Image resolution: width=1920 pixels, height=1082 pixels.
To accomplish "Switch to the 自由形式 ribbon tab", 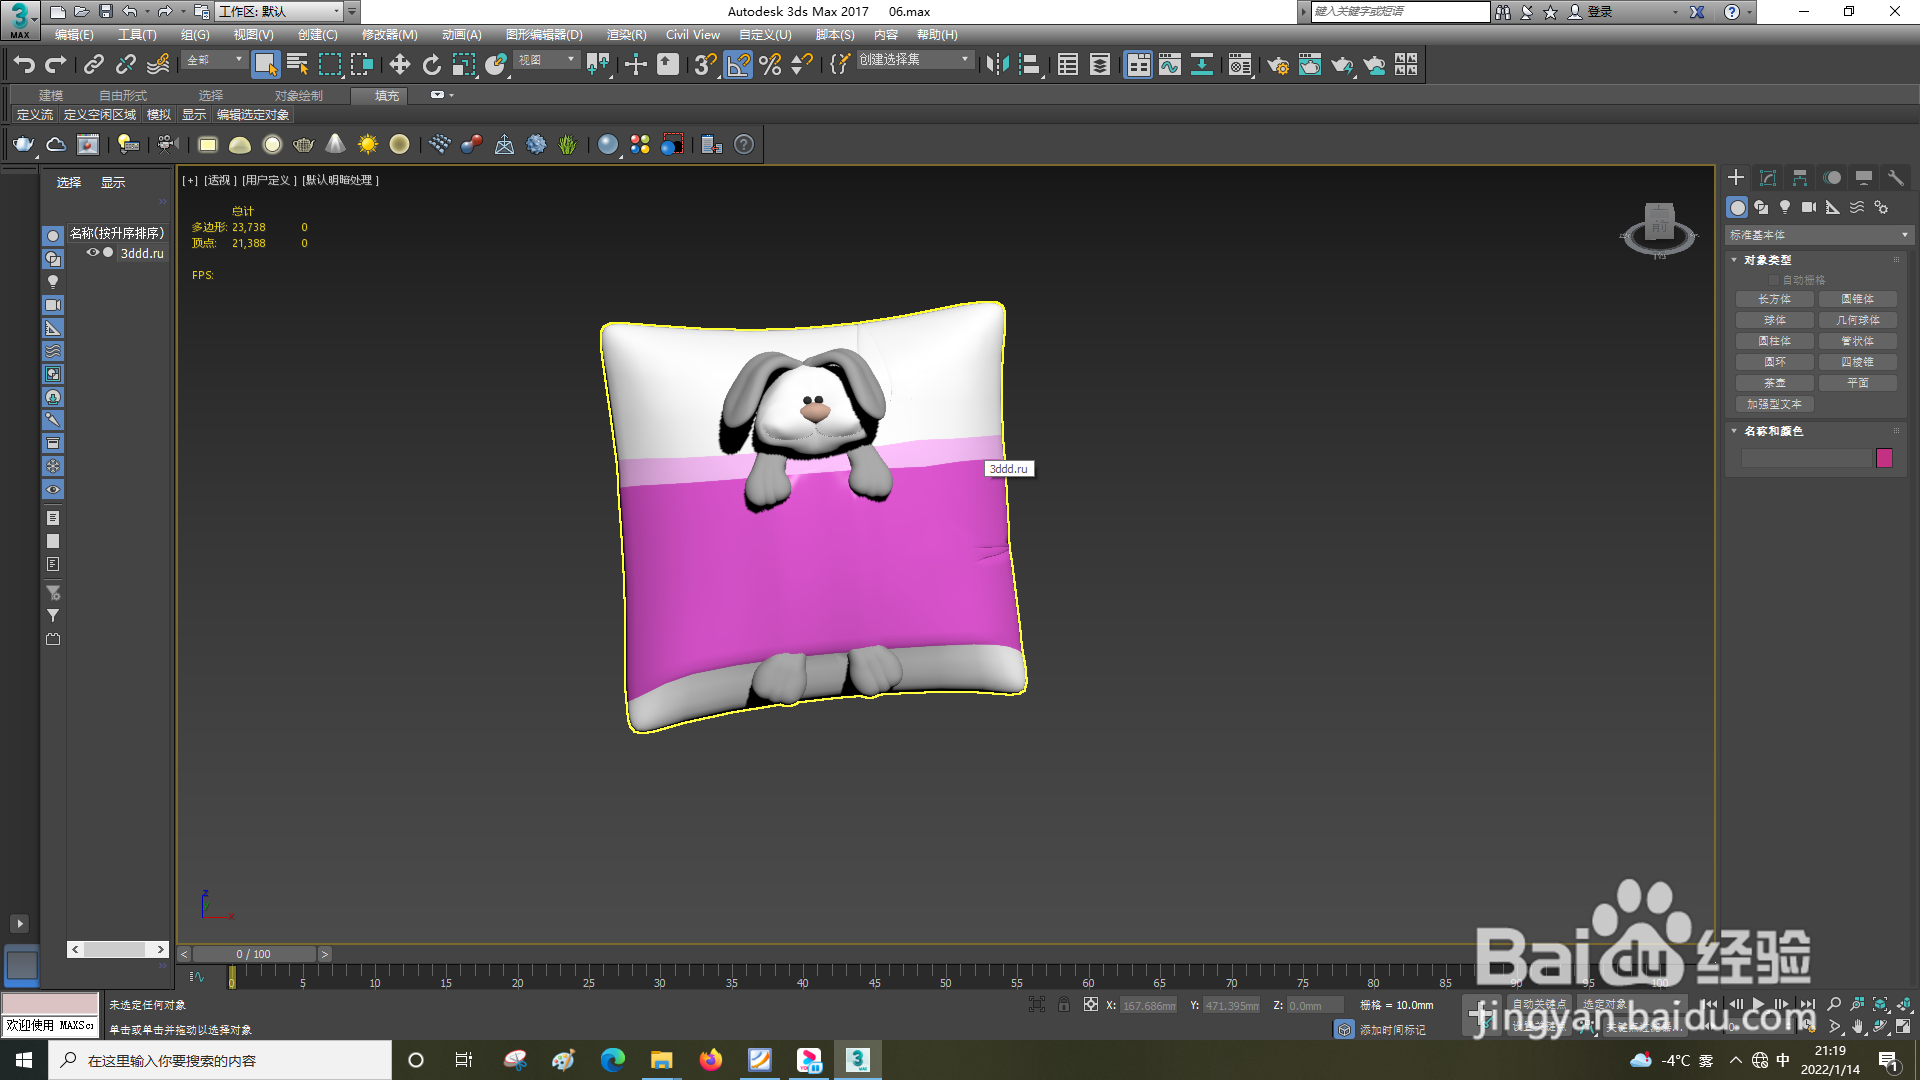I will [122, 96].
